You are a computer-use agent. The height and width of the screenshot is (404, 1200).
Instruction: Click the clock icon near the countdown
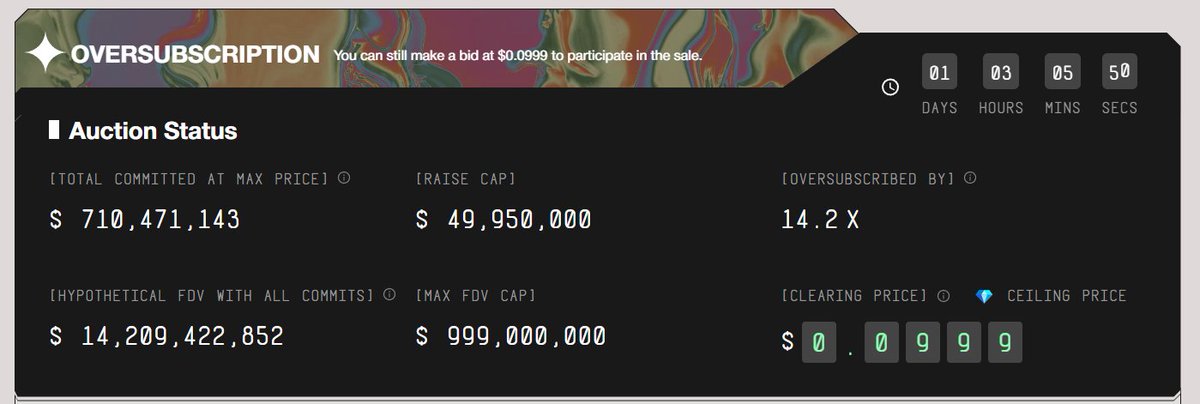[890, 87]
